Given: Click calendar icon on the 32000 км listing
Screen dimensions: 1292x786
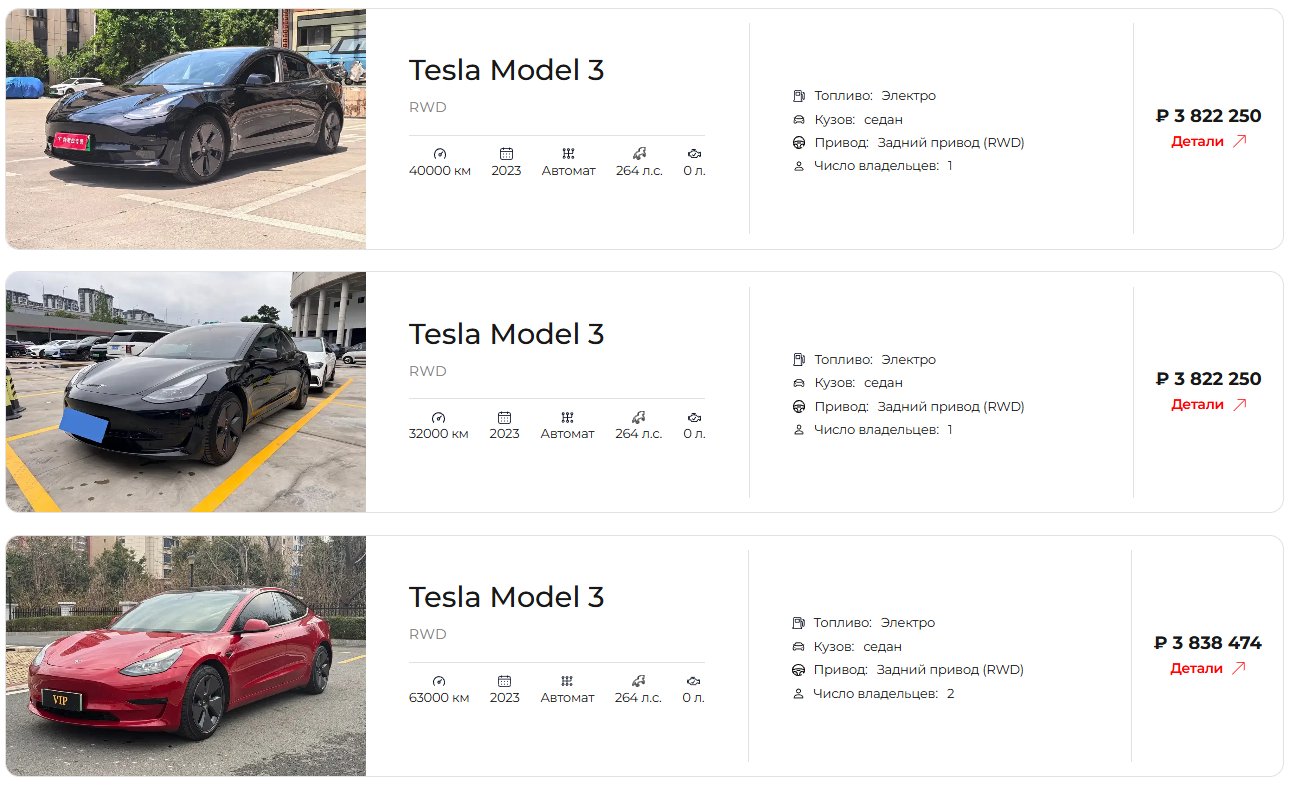Looking at the screenshot, I should click(505, 417).
